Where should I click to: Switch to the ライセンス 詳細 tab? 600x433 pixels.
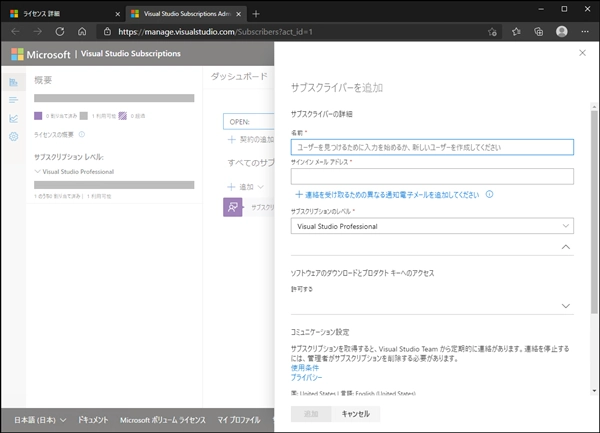64,14
